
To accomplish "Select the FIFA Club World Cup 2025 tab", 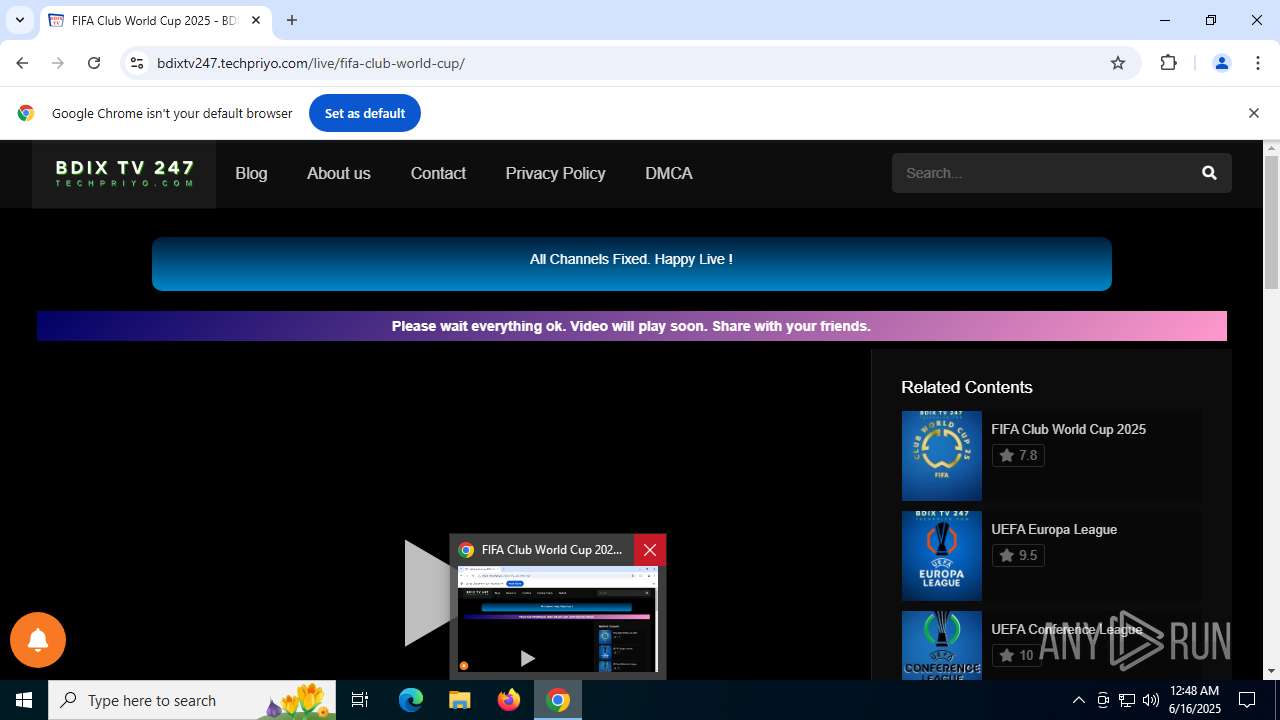I will point(155,20).
